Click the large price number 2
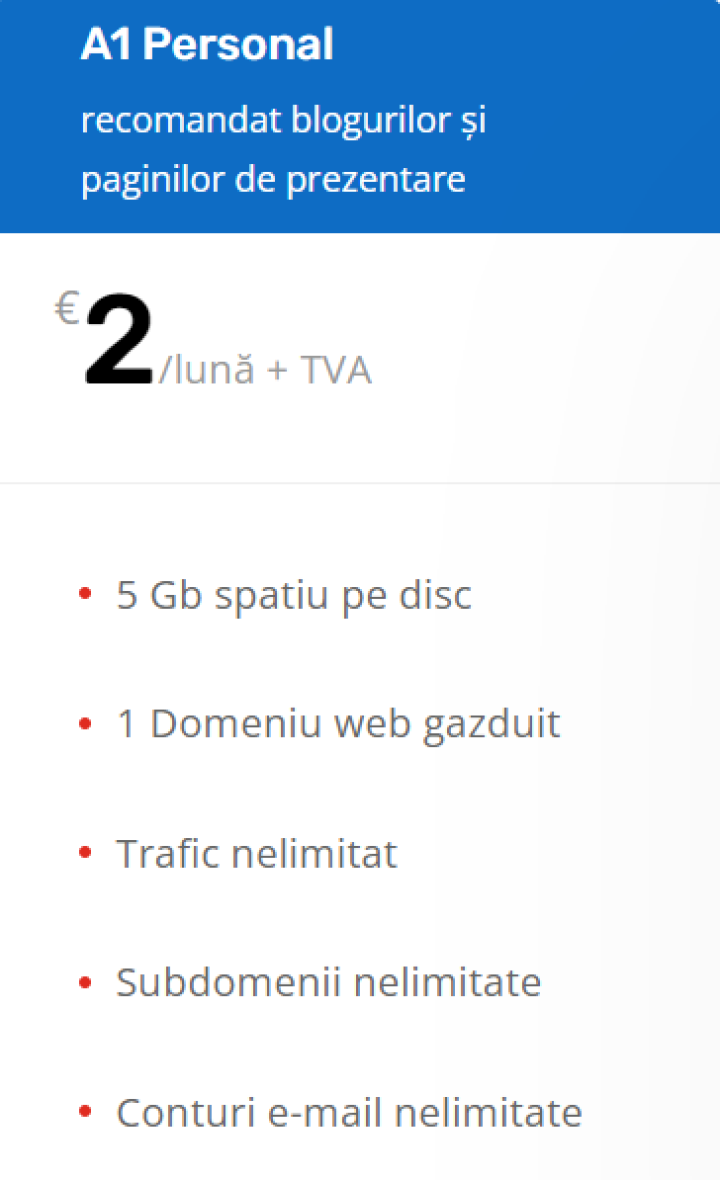The height and width of the screenshot is (1180, 720). 119,340
